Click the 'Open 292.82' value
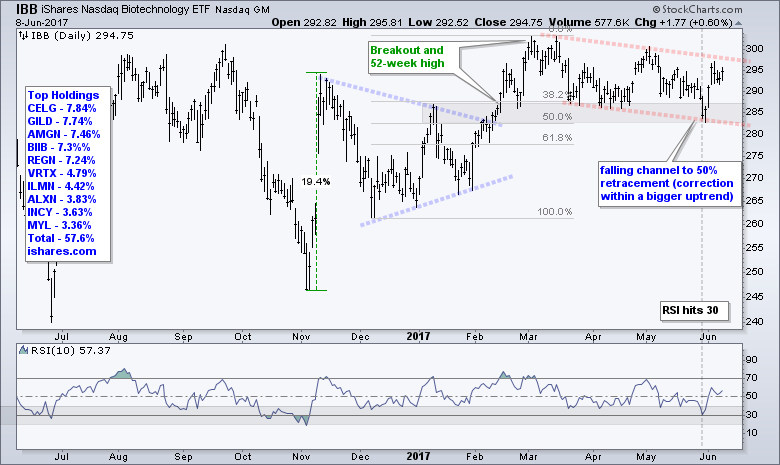This screenshot has height=465, width=780. pos(303,22)
